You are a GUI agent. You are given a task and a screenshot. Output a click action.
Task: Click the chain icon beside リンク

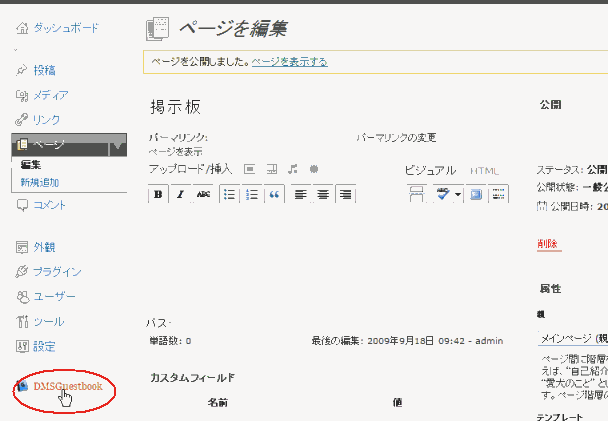(x=21, y=120)
